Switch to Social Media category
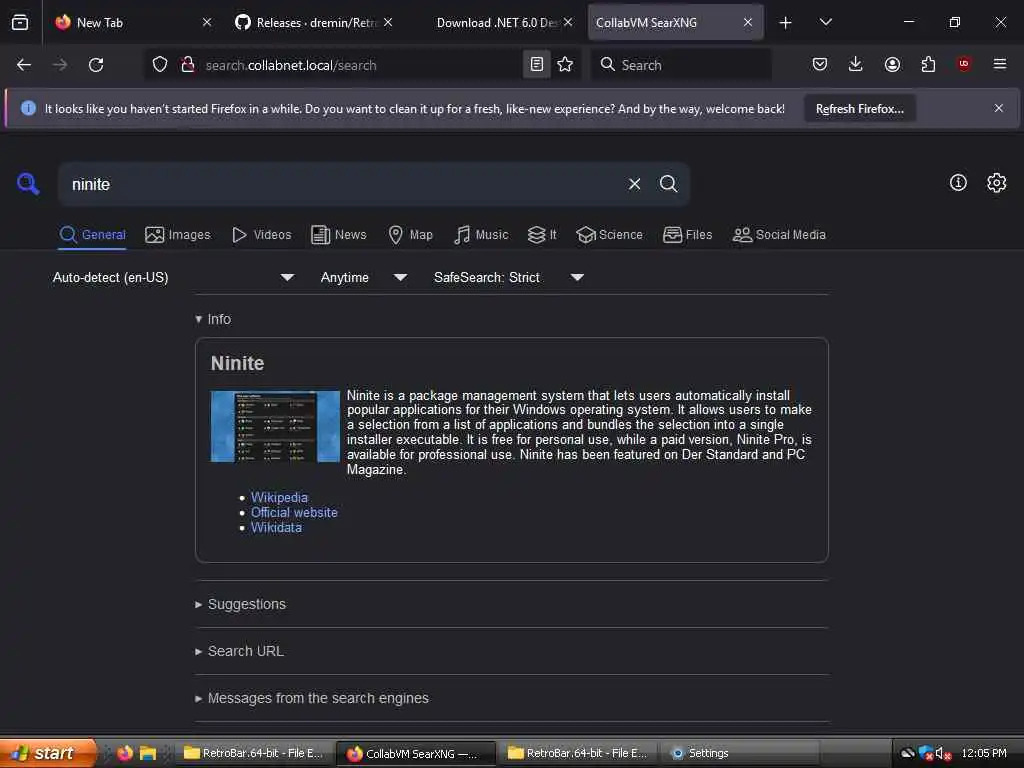The width and height of the screenshot is (1024, 768). click(779, 235)
